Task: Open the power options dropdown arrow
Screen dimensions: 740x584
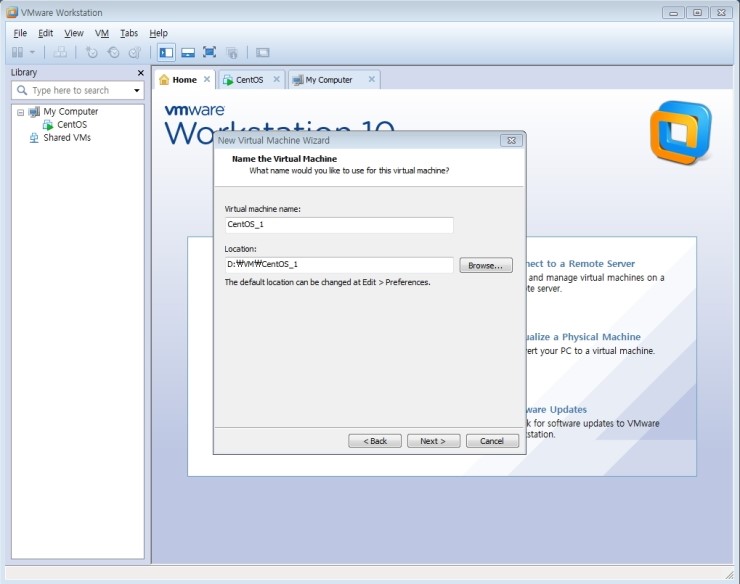Action: tap(32, 52)
